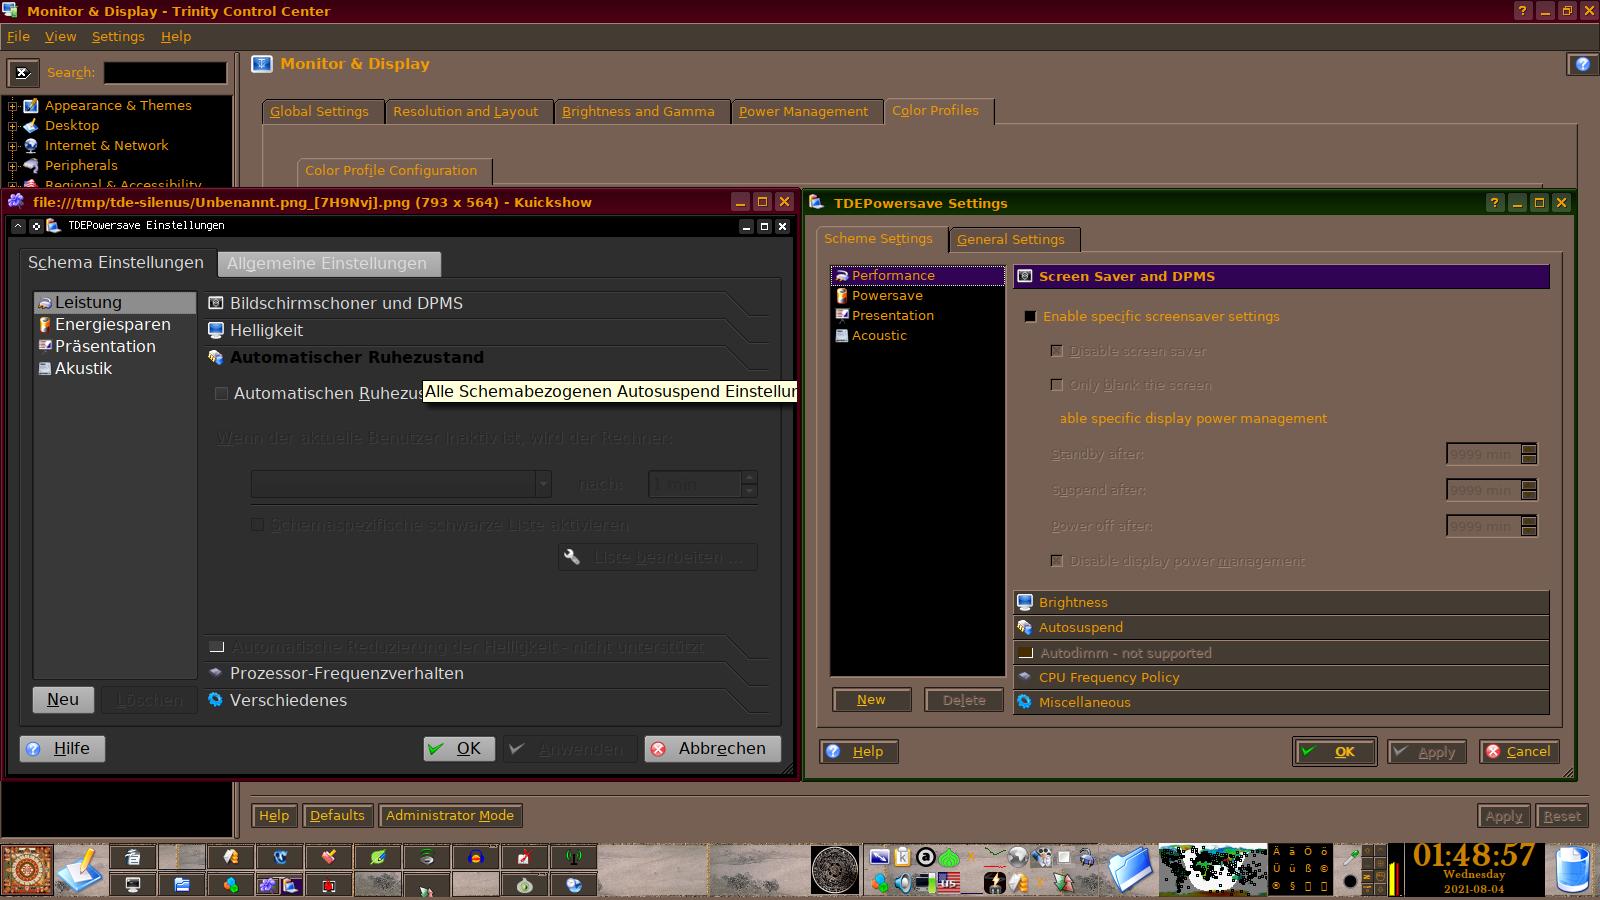
Task: Click the Defaults button in Control Center
Action: click(x=337, y=815)
